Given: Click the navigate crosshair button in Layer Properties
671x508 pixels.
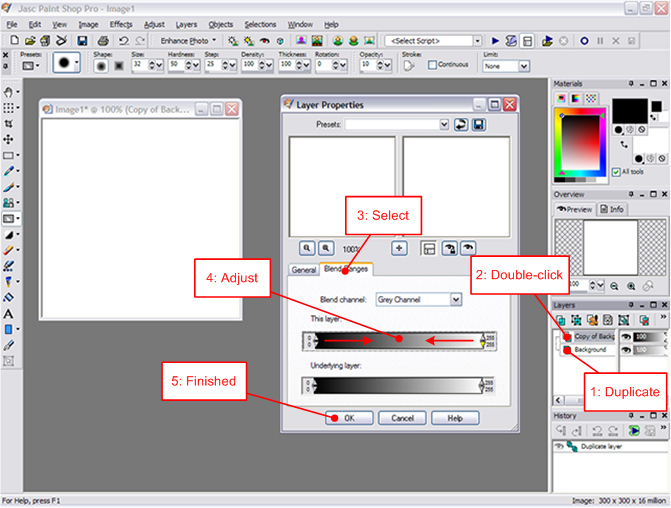Looking at the screenshot, I should [399, 248].
